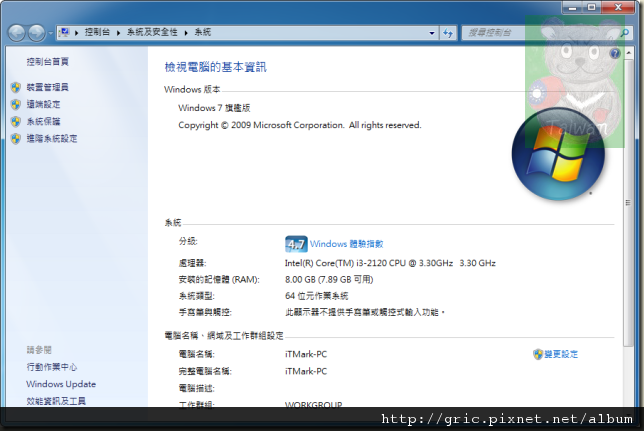Click the search magnifier icon
This screenshot has height=431, width=644.
[624, 33]
